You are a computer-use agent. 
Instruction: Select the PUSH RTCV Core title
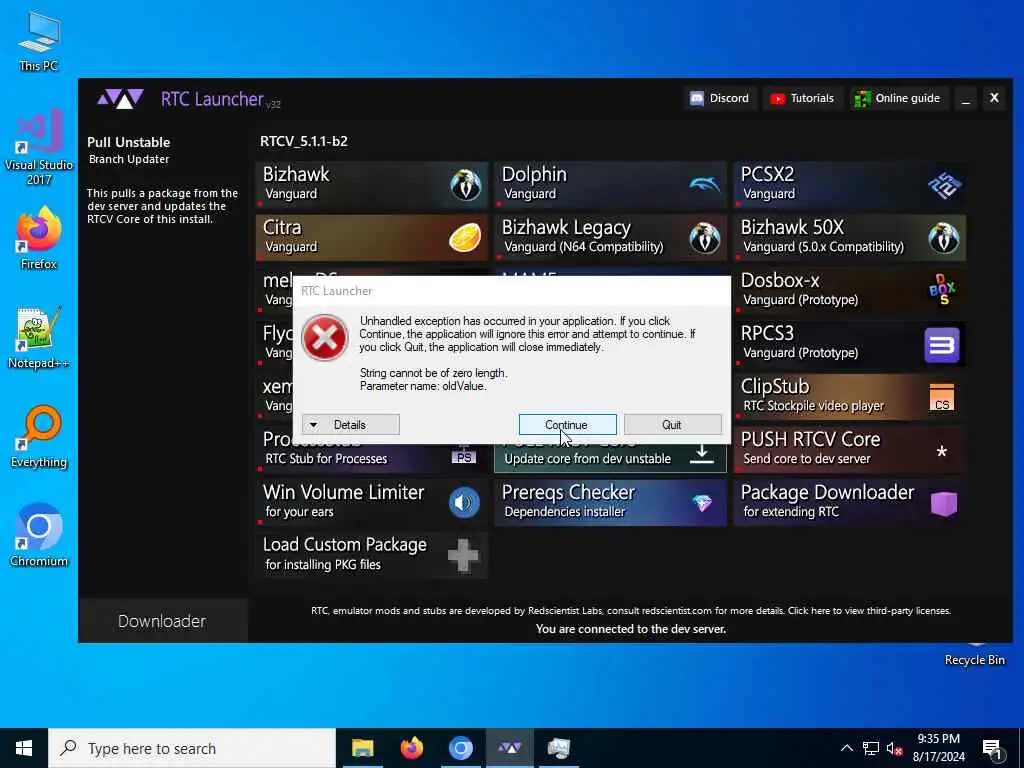810,439
